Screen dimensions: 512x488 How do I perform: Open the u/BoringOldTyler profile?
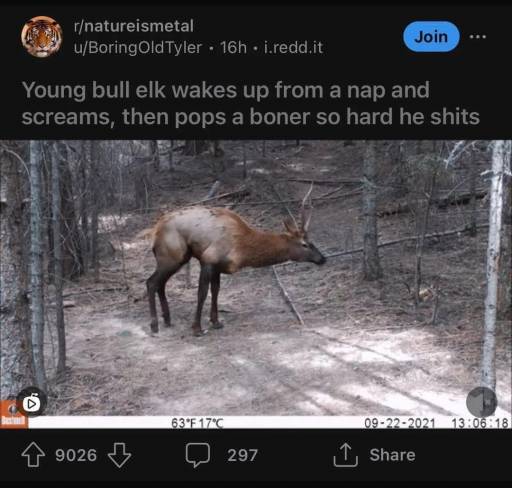(138, 47)
